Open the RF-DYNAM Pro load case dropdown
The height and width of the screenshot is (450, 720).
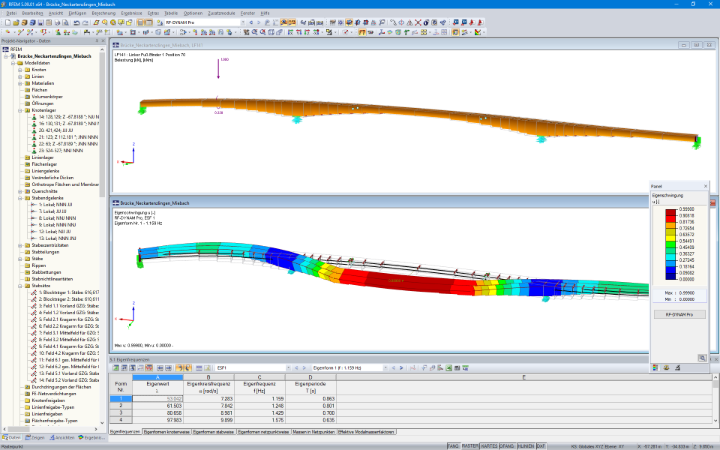(x=243, y=22)
